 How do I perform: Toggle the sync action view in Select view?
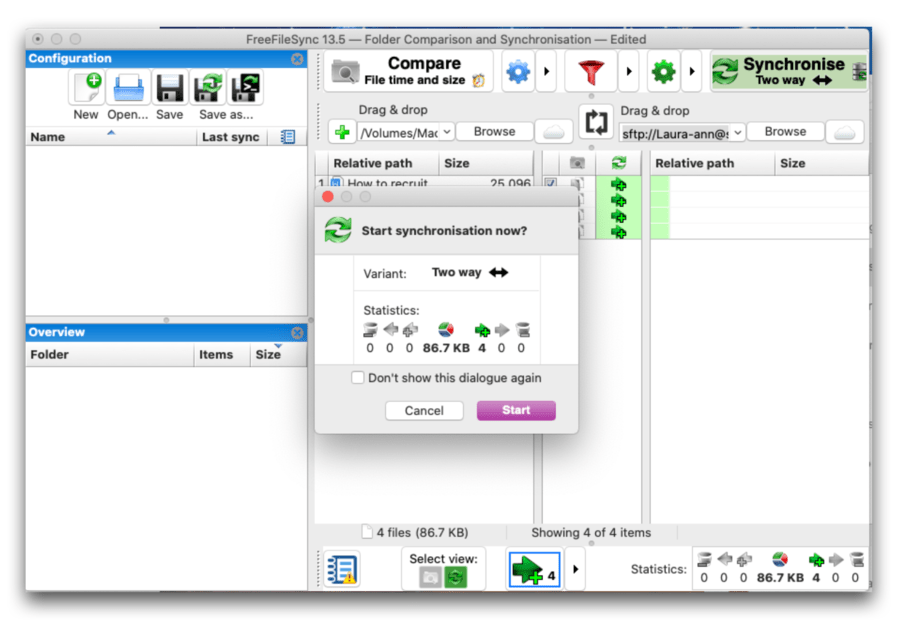click(x=458, y=577)
